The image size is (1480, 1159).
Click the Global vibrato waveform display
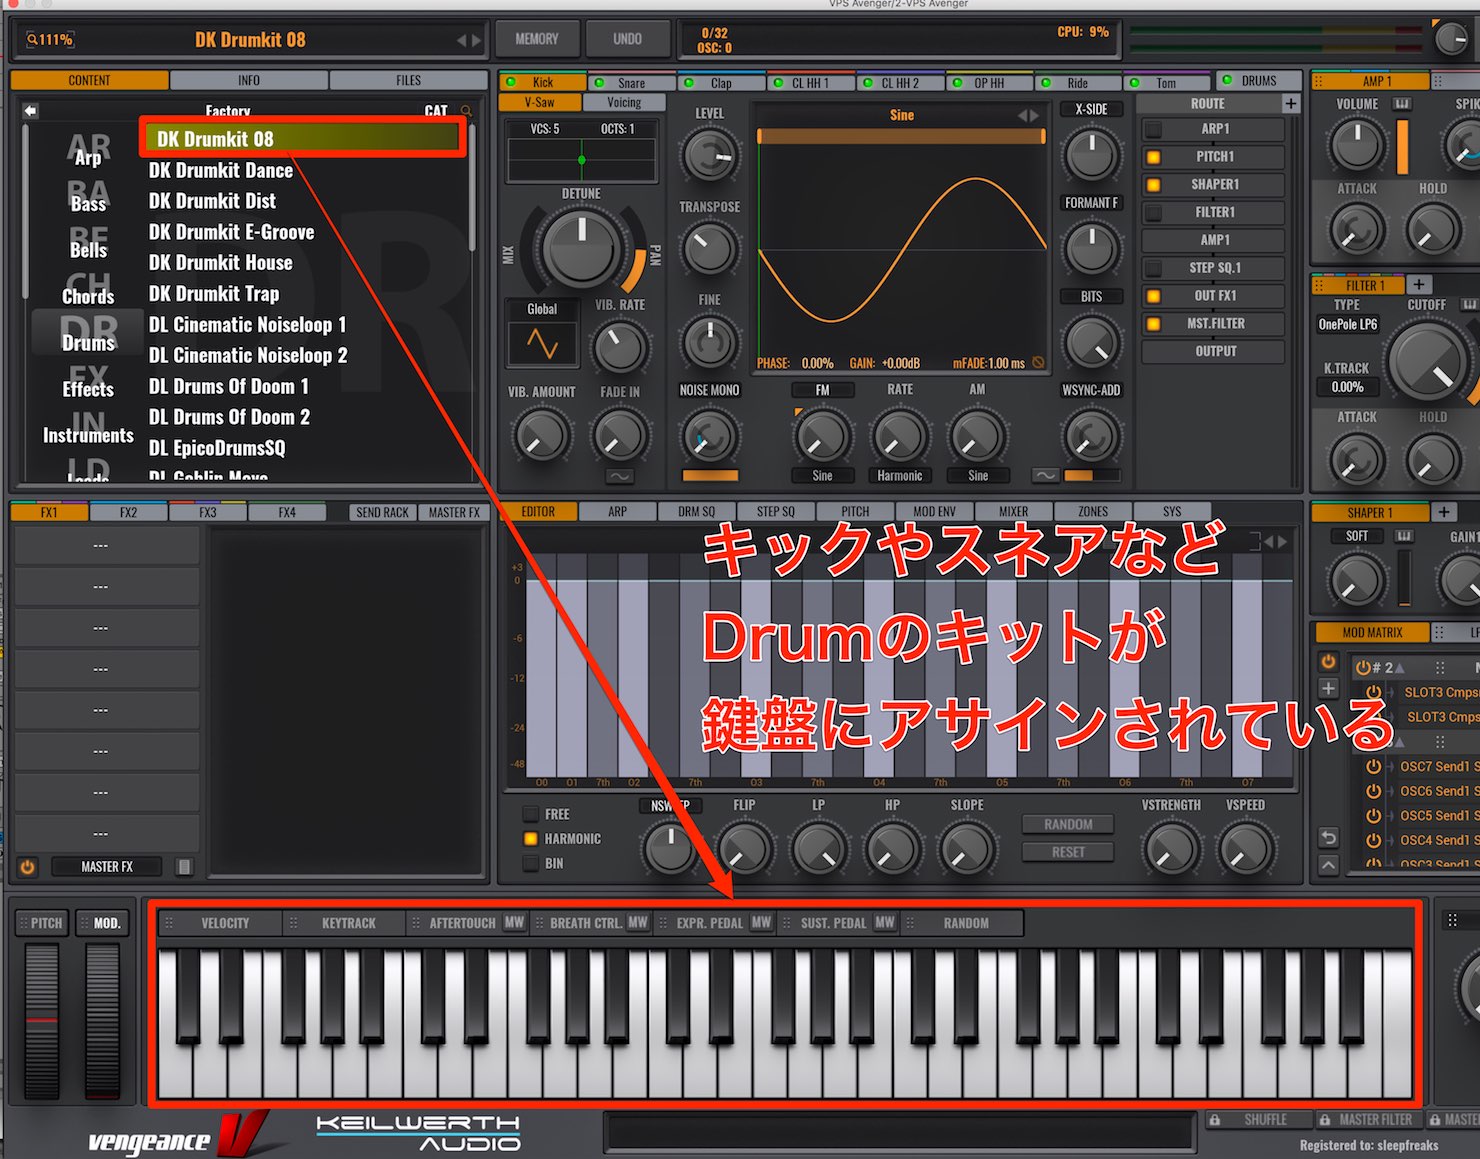[542, 345]
